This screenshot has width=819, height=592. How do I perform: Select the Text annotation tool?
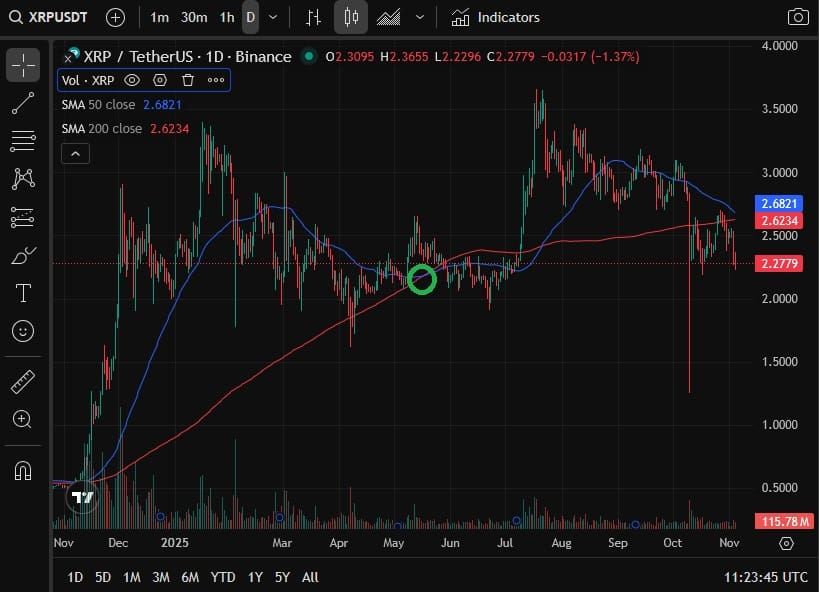click(22, 293)
